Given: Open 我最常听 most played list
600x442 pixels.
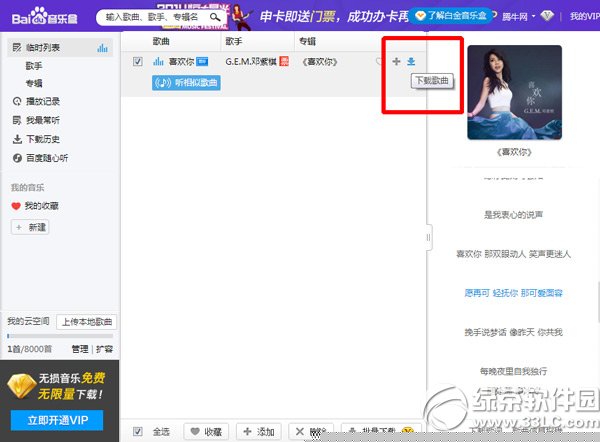Looking at the screenshot, I should (x=36, y=120).
